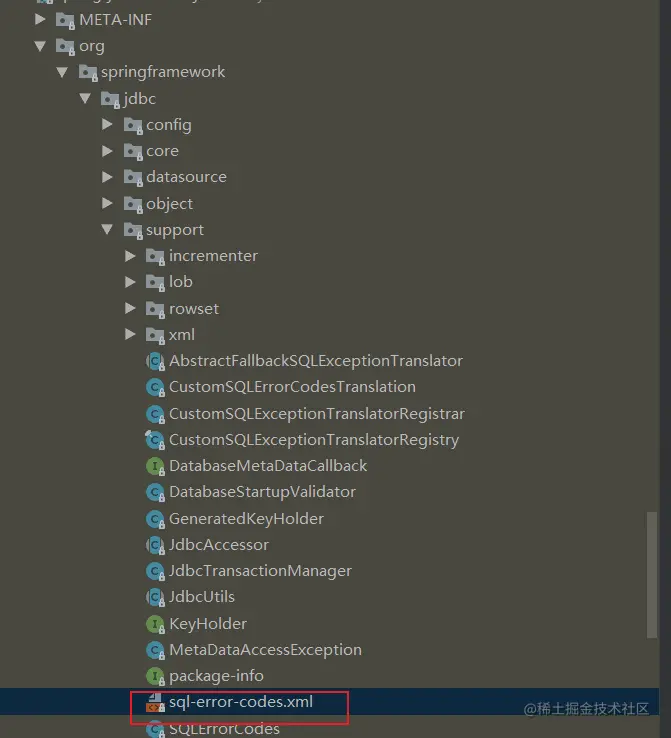The width and height of the screenshot is (671, 738).
Task: Expand the incrementer package arrow
Action: 130,256
